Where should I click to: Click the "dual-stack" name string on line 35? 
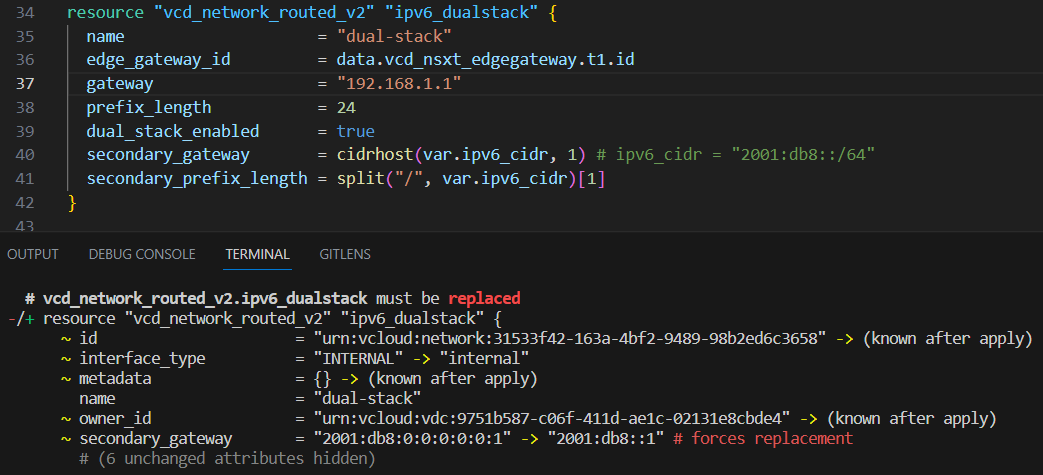[x=394, y=36]
